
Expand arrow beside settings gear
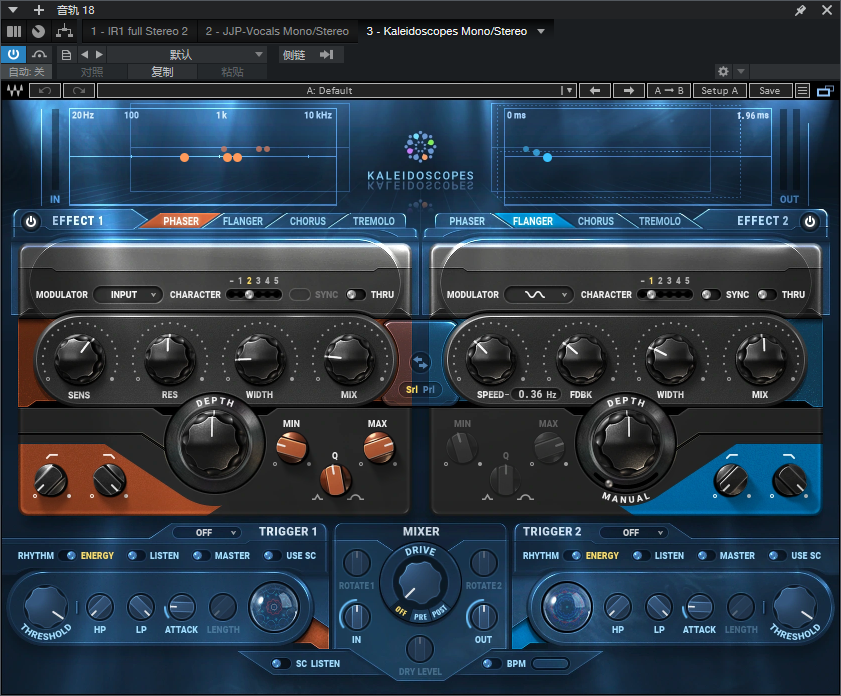pos(741,71)
